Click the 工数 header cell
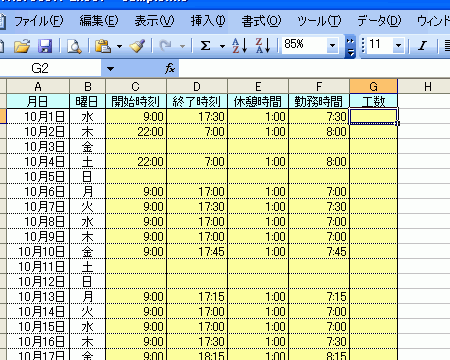450x360 pixels. (373, 101)
